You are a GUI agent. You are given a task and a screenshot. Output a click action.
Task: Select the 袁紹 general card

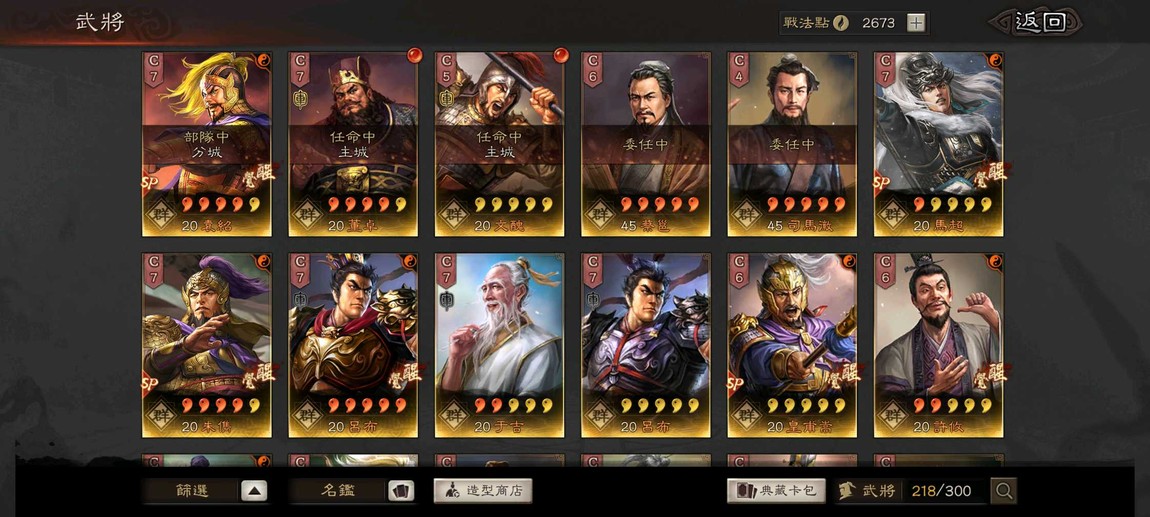click(x=207, y=144)
